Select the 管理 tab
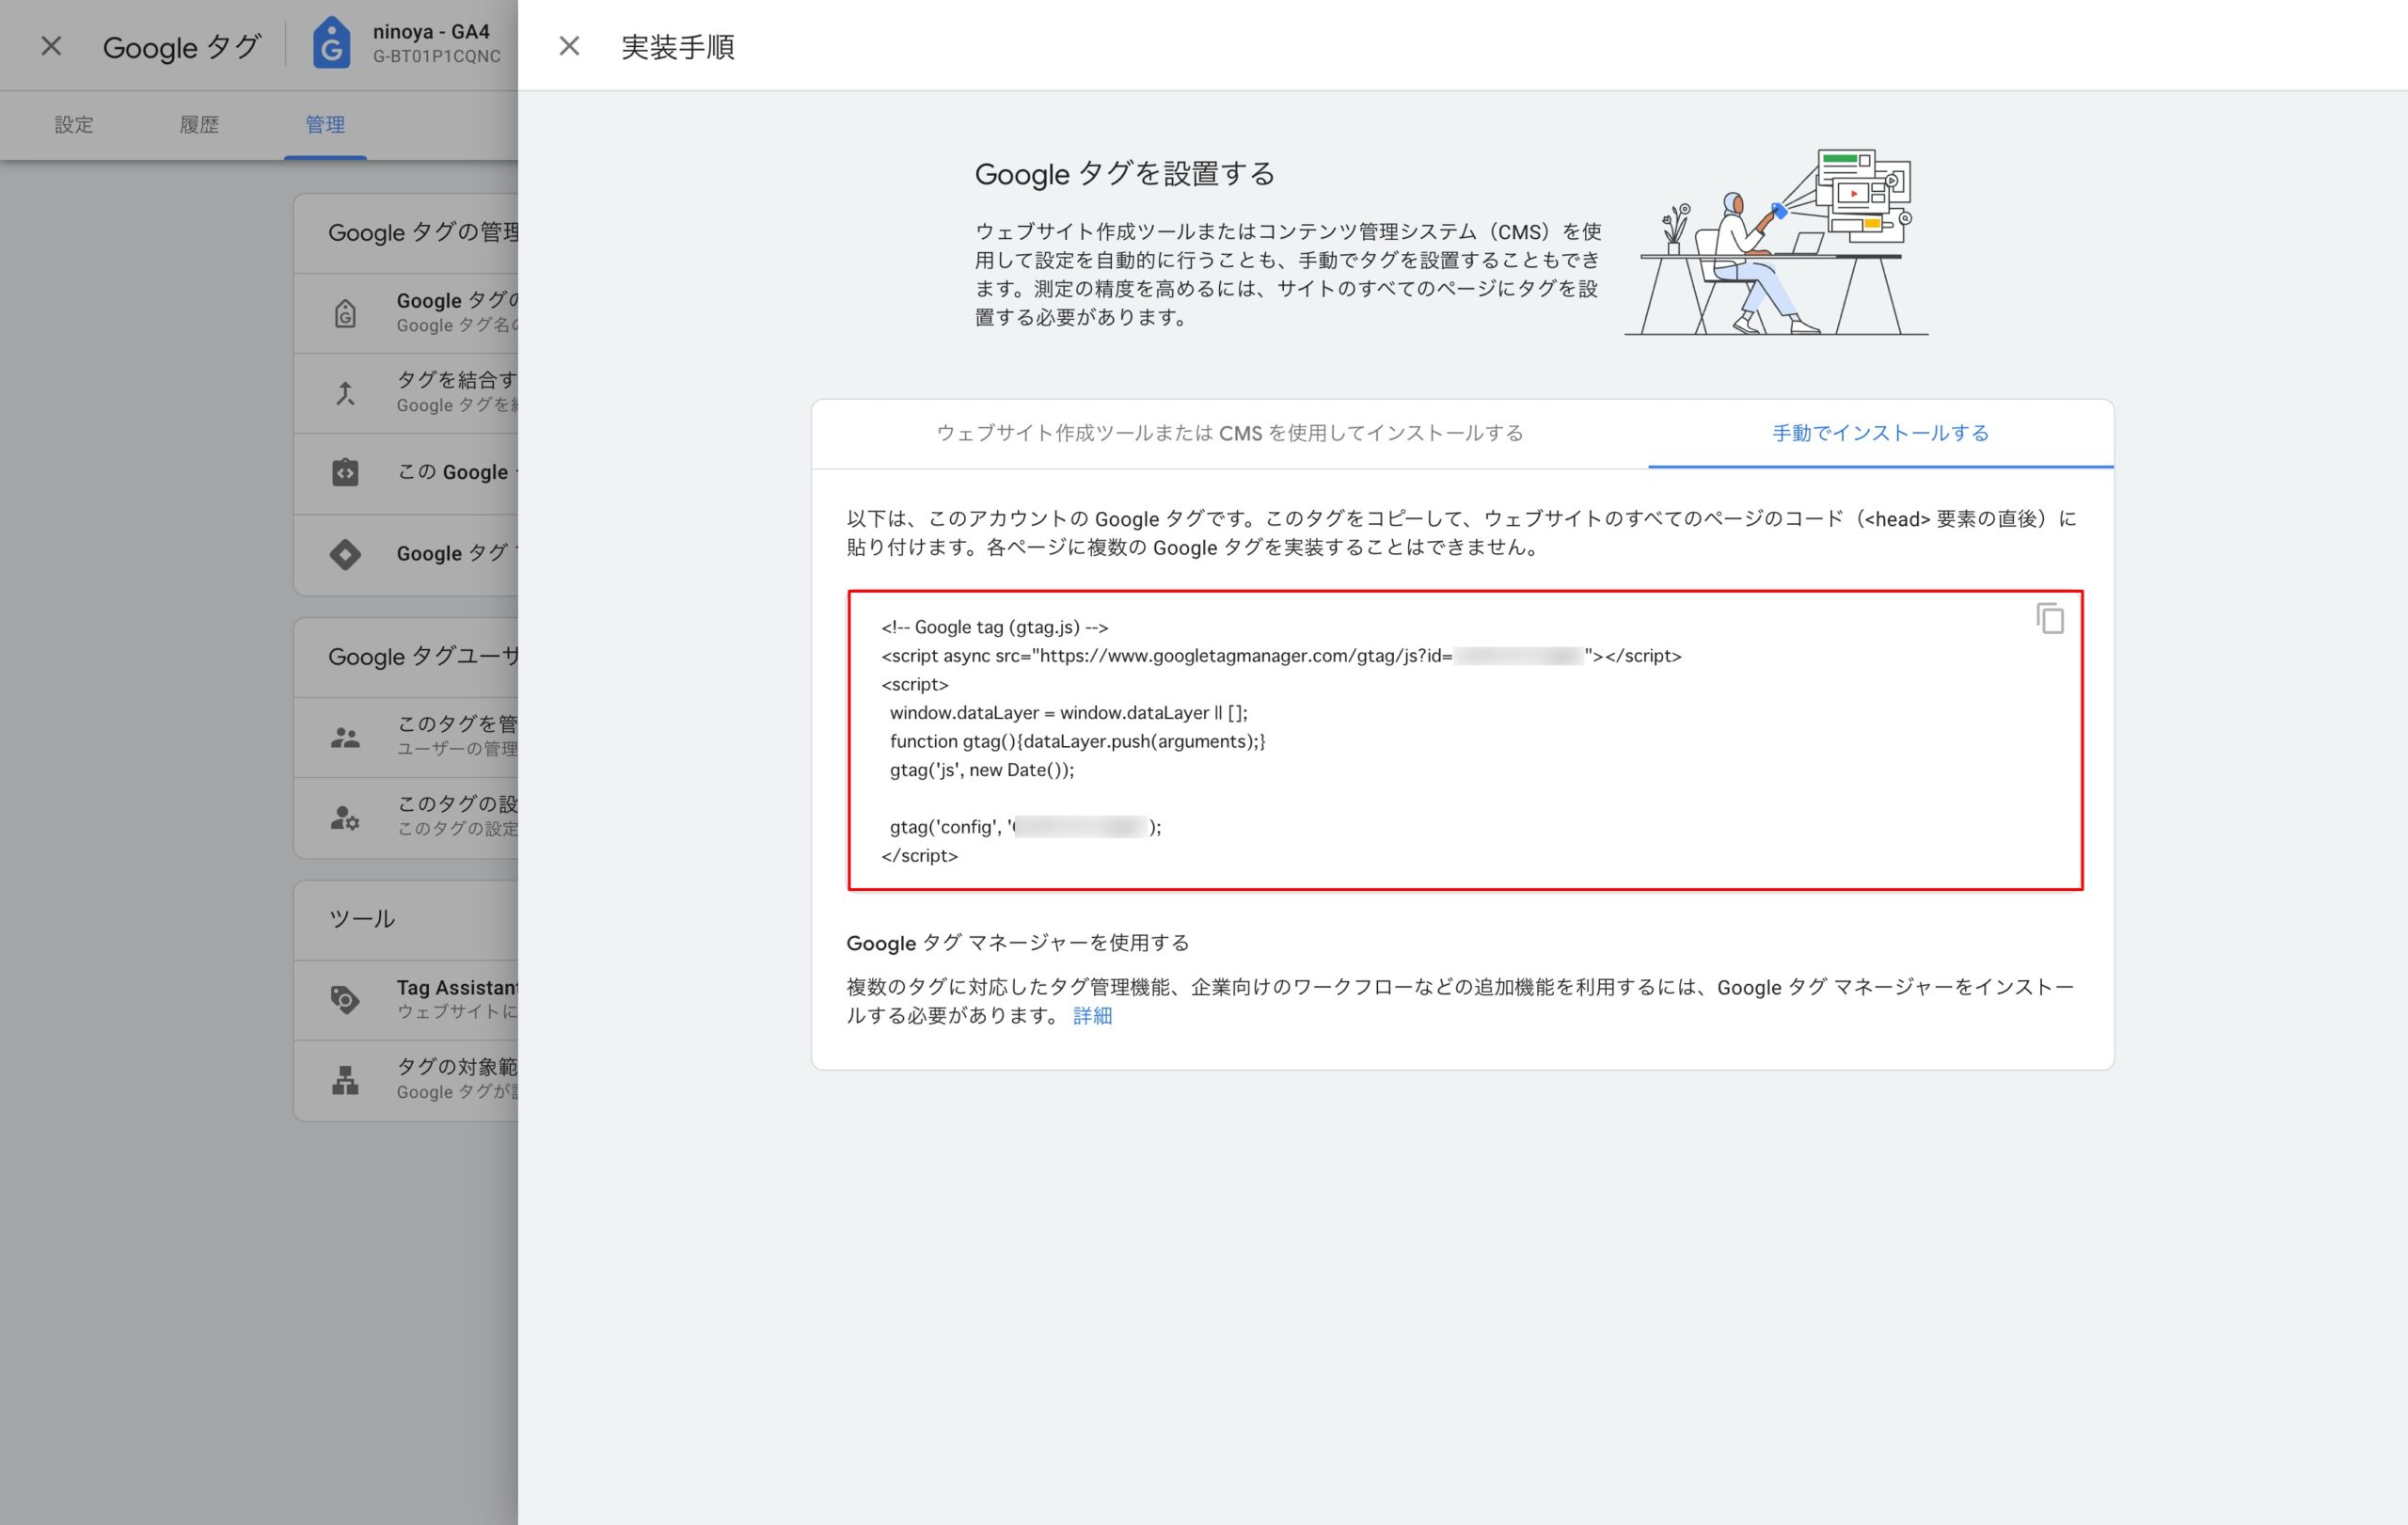Image resolution: width=2408 pixels, height=1525 pixels. click(325, 125)
